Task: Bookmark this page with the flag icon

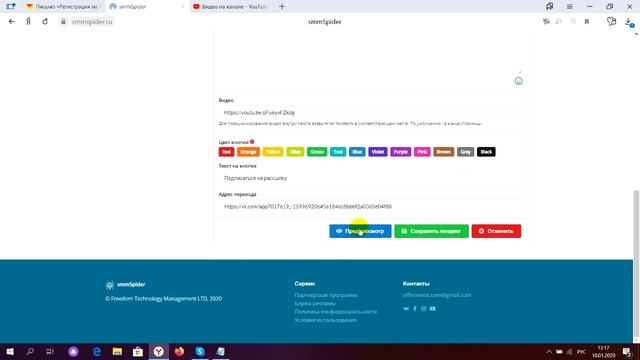Action: click(x=587, y=22)
